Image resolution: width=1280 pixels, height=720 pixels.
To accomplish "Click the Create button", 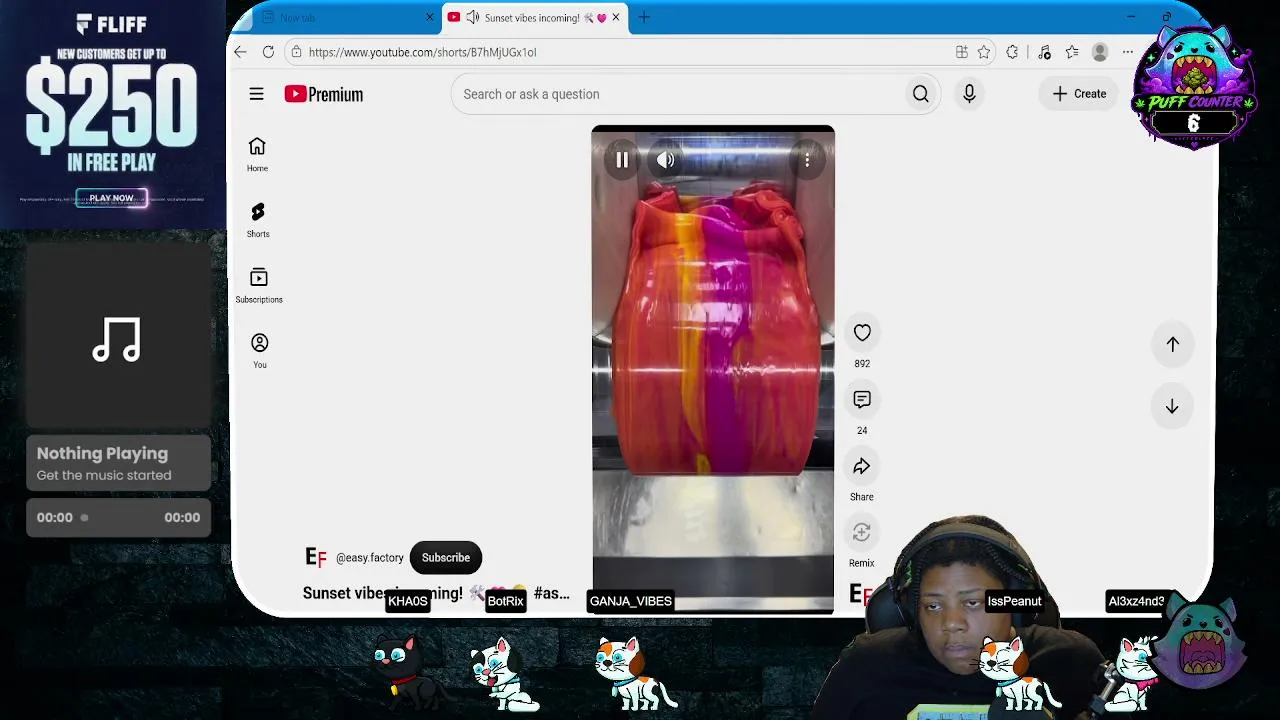I will click(1079, 94).
